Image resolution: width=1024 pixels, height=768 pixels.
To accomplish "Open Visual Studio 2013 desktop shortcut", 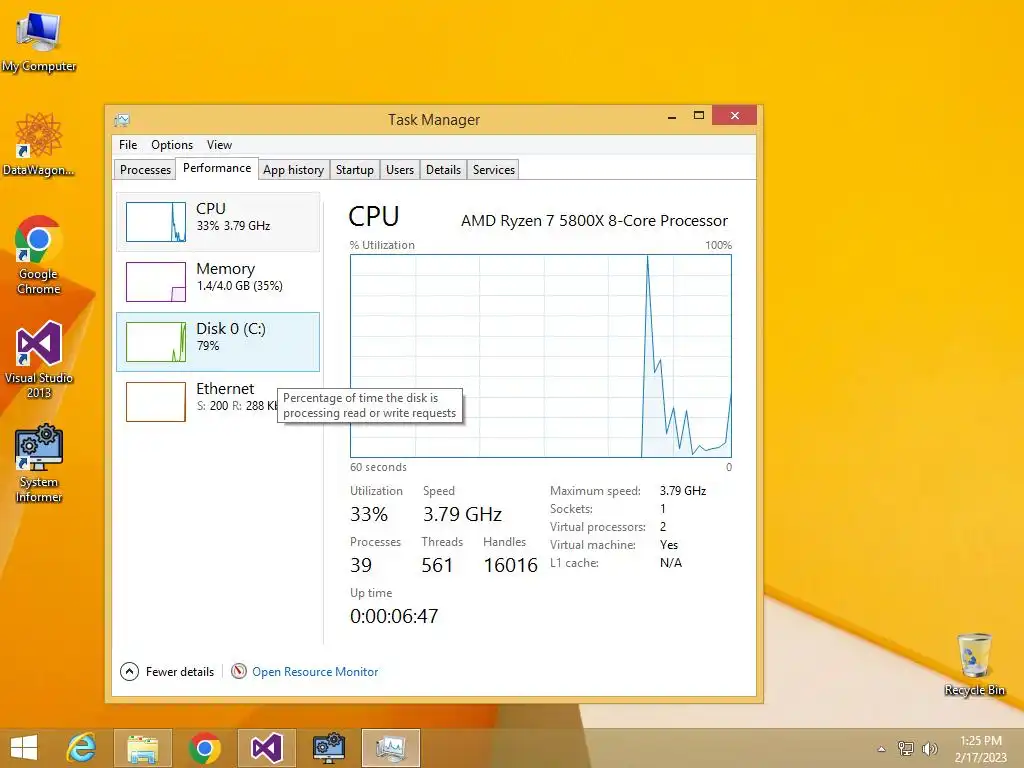I will [x=39, y=359].
